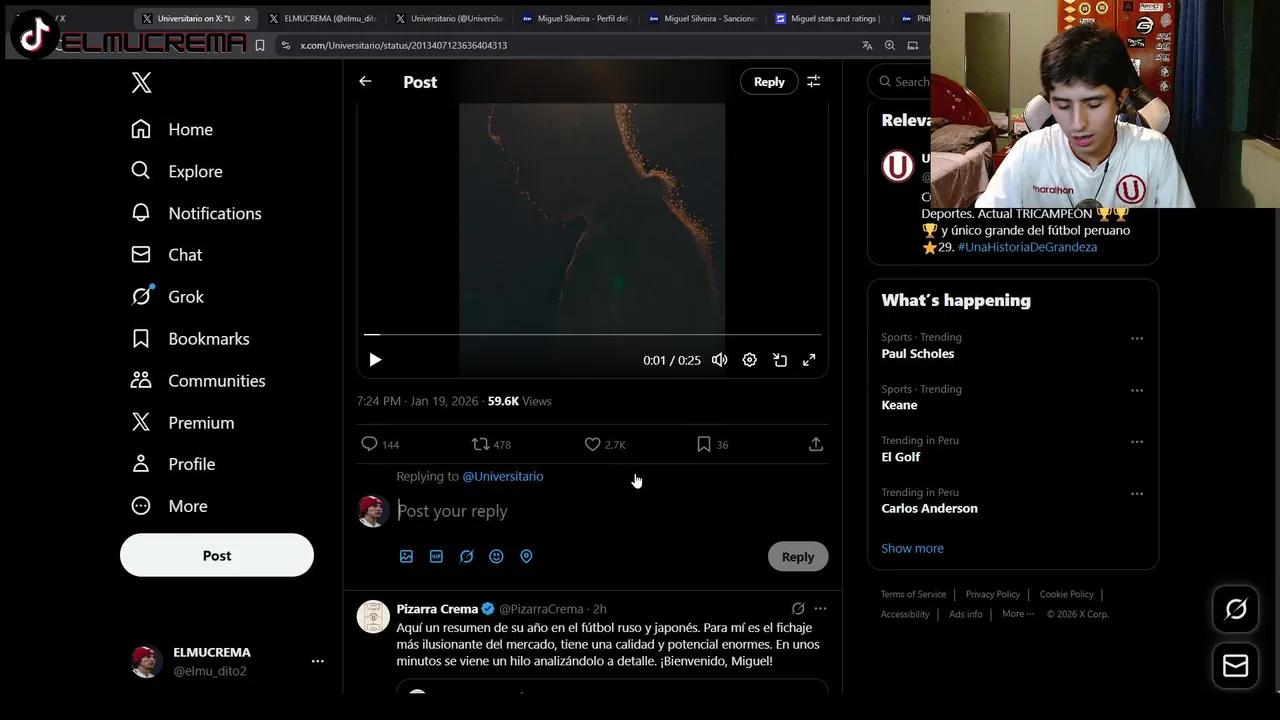Open options for Keane trend
1280x720 pixels.
tap(1137, 390)
